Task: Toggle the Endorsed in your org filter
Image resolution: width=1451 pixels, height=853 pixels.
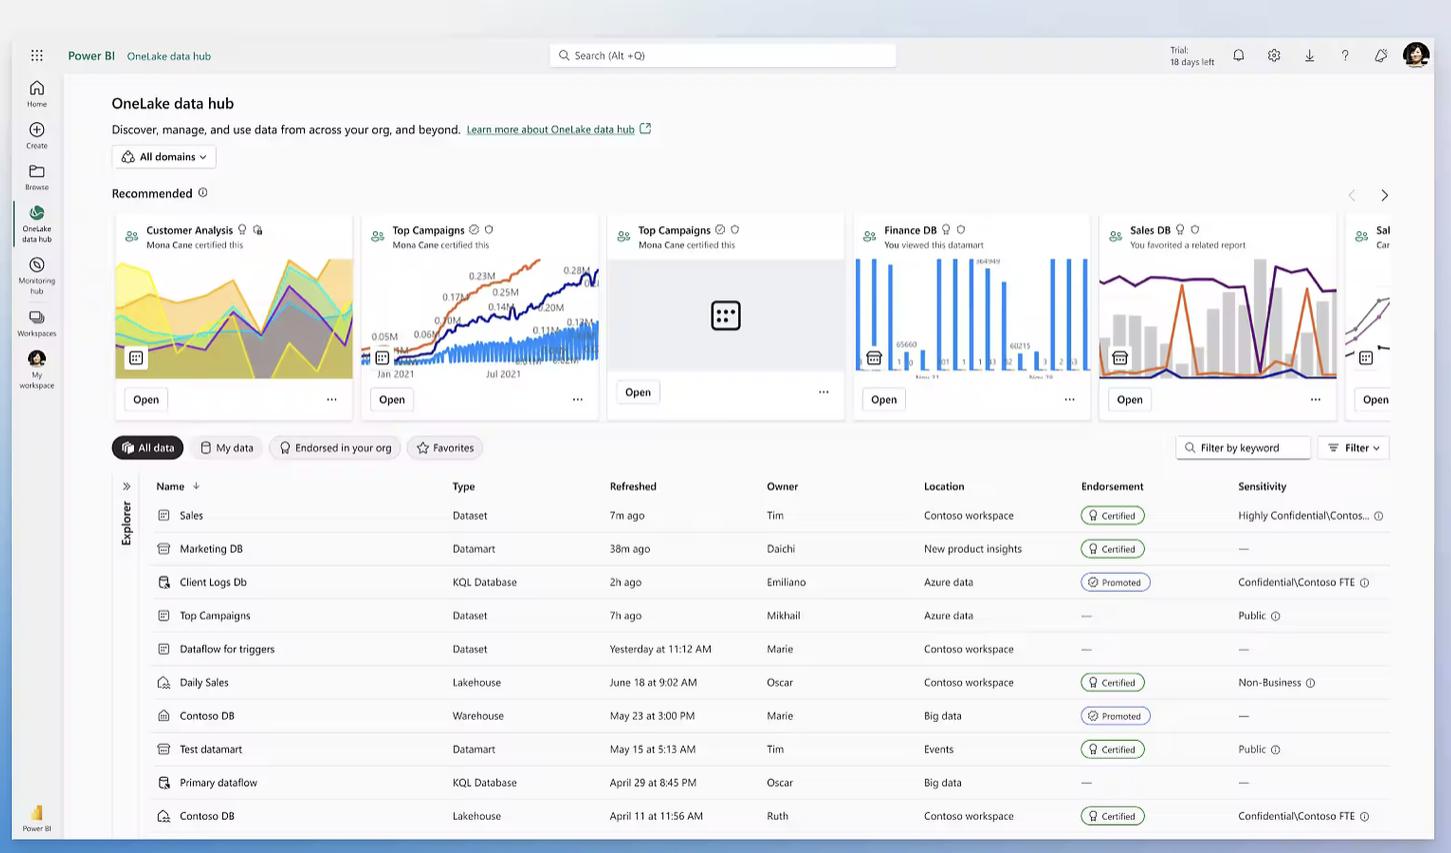Action: point(334,447)
